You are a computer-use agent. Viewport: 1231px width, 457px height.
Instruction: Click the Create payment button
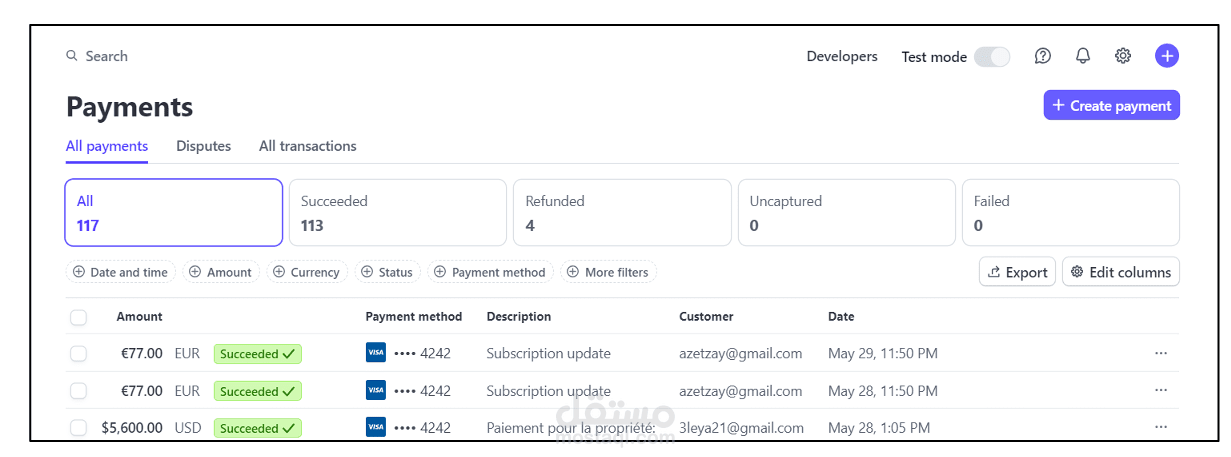tap(1111, 105)
